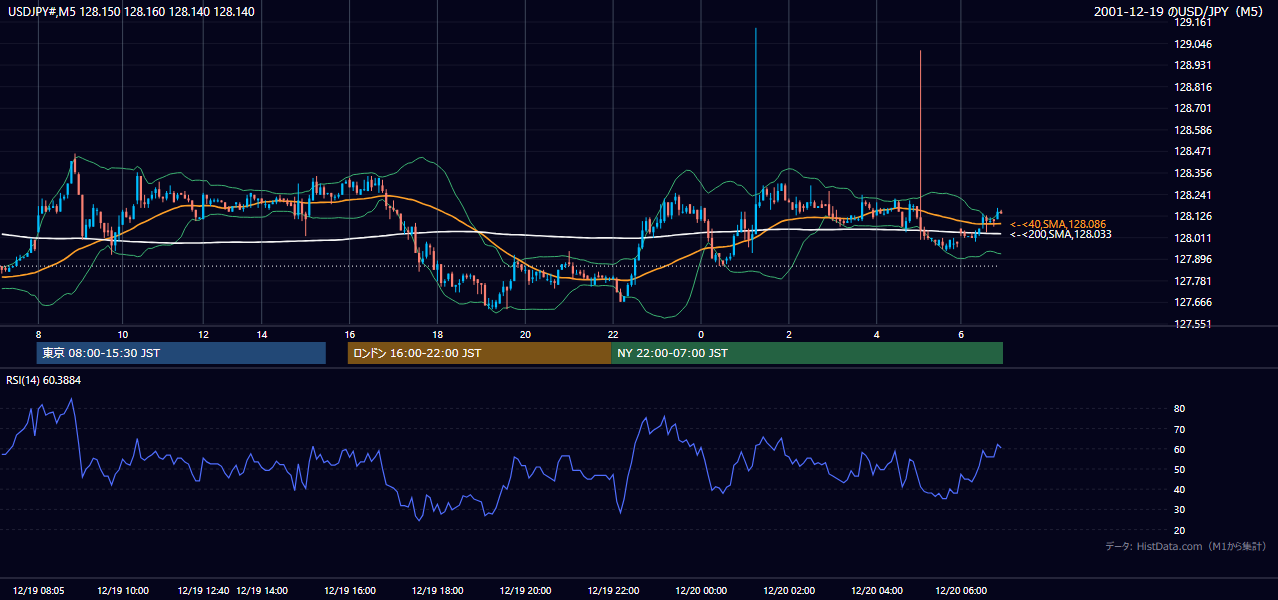1278x600 pixels.
Task: Select the London session bar ロンドン 16:00-22:00 JST
Action: click(x=479, y=353)
